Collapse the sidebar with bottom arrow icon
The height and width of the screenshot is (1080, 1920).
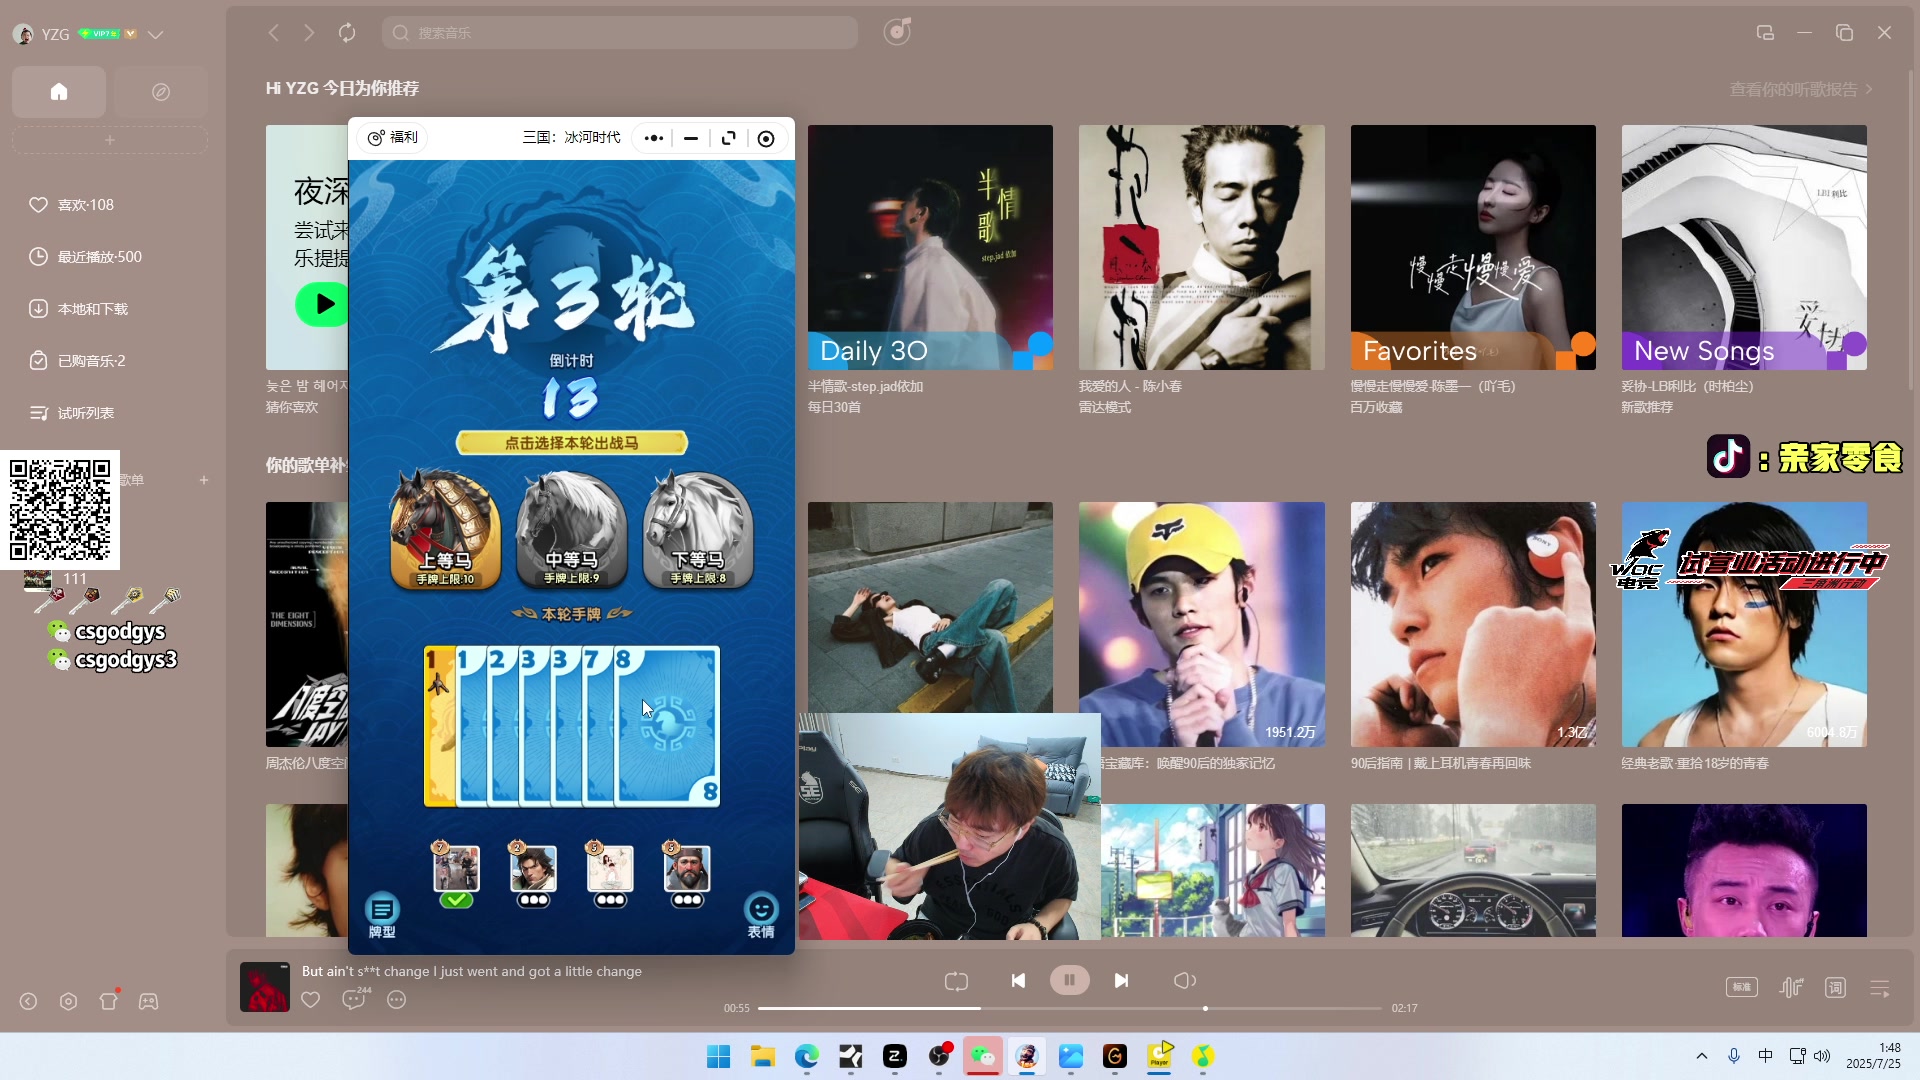pyautogui.click(x=28, y=1001)
